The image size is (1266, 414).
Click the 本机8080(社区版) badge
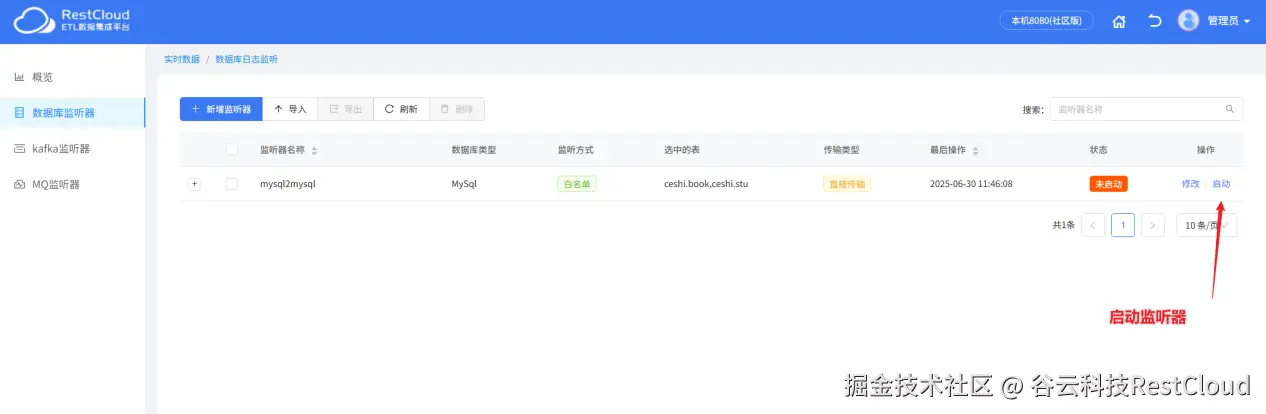tap(1047, 20)
